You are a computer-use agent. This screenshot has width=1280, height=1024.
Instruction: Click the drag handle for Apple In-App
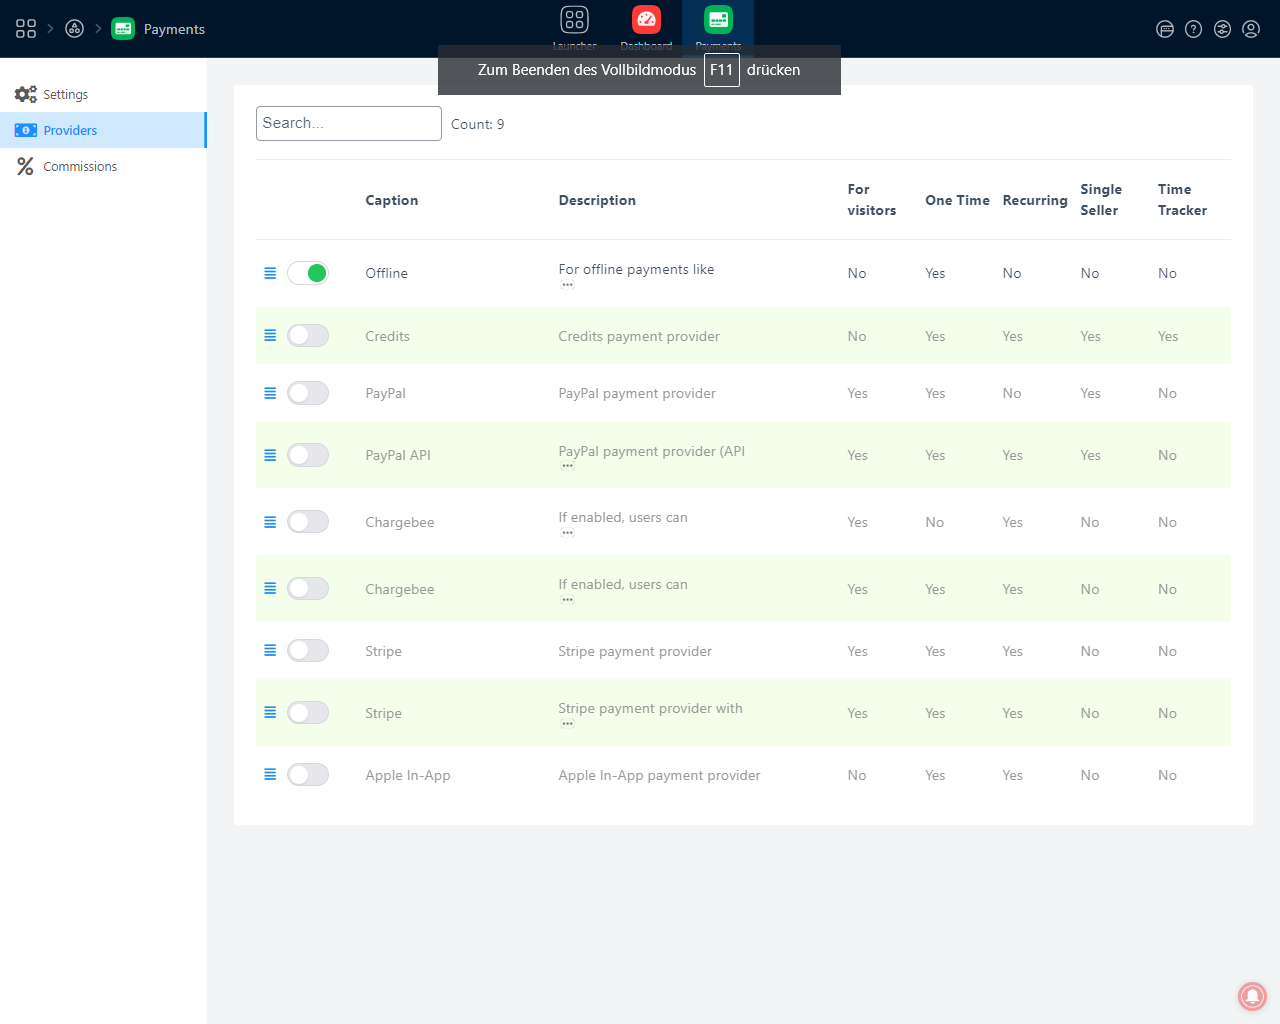pos(270,775)
